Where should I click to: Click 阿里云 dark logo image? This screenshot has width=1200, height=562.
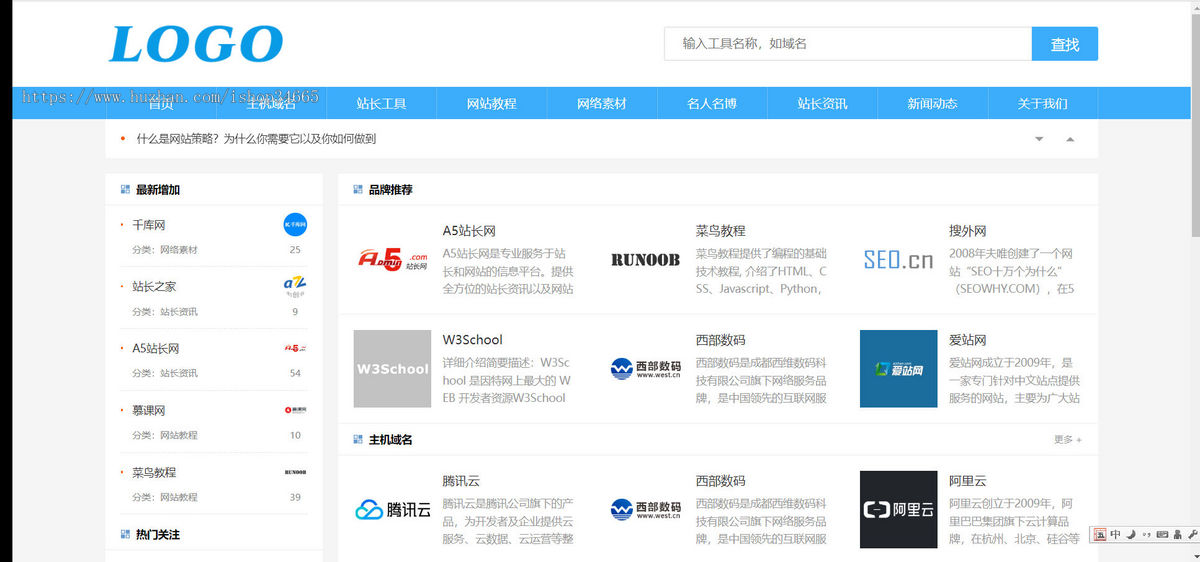898,510
